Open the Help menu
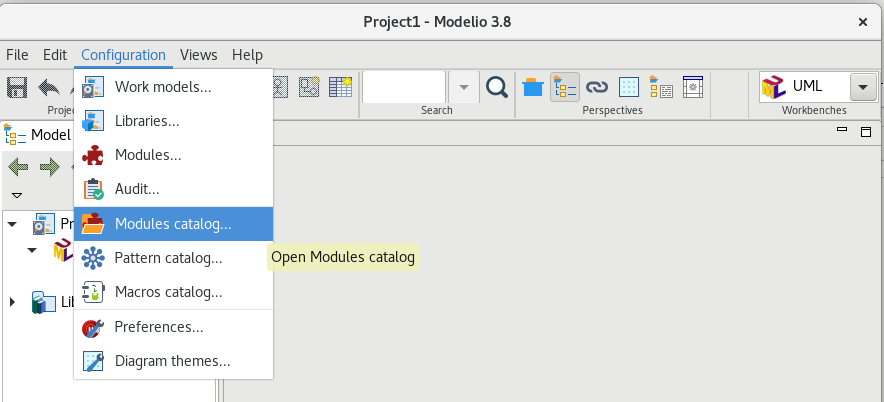 [247, 55]
